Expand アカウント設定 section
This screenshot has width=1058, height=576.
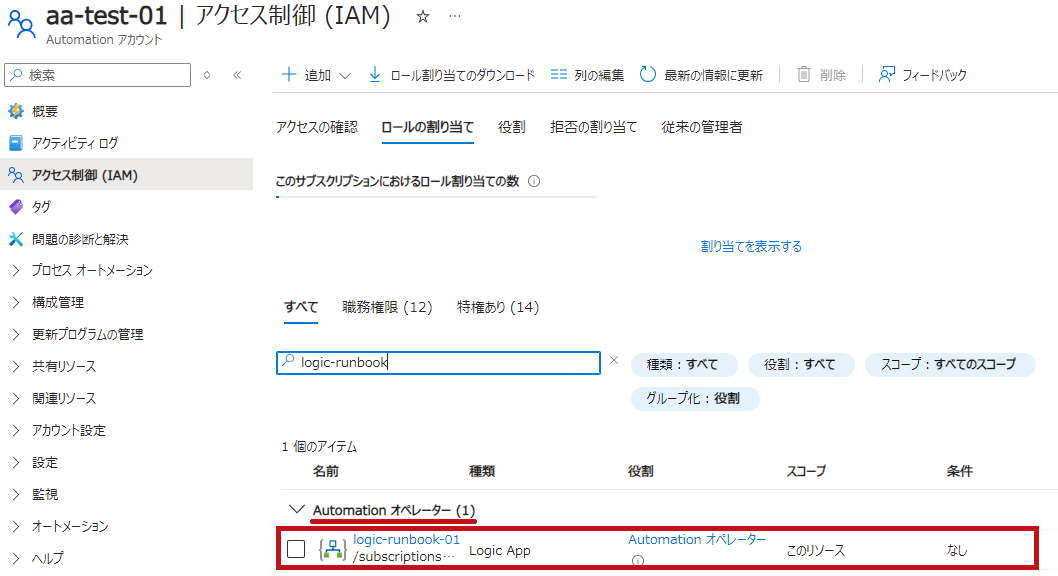(x=16, y=430)
